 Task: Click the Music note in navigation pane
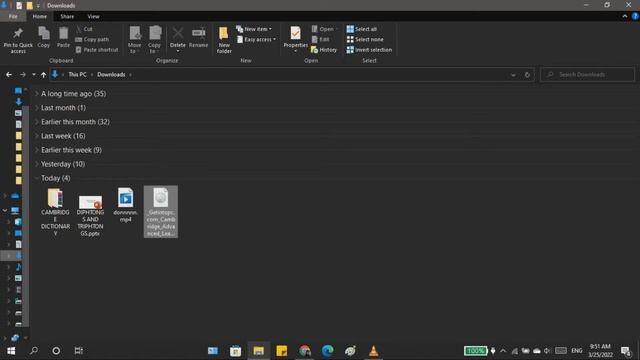point(18,267)
